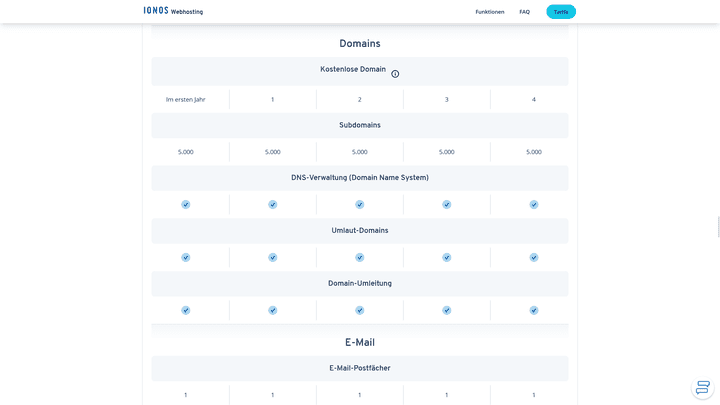
Task: Click middle-column checkmark under Umlaut-Domains
Action: [360, 257]
